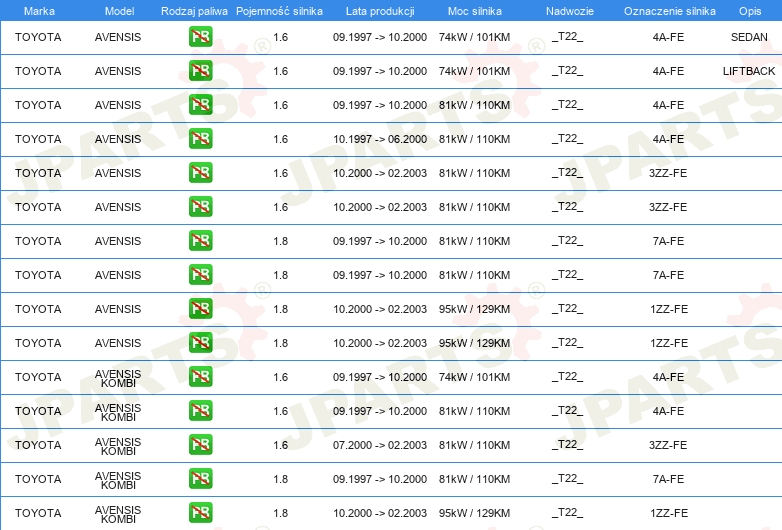Click AVENSIS KOMBI in the 74kW row
The height and width of the screenshot is (530, 782).
coord(118,378)
